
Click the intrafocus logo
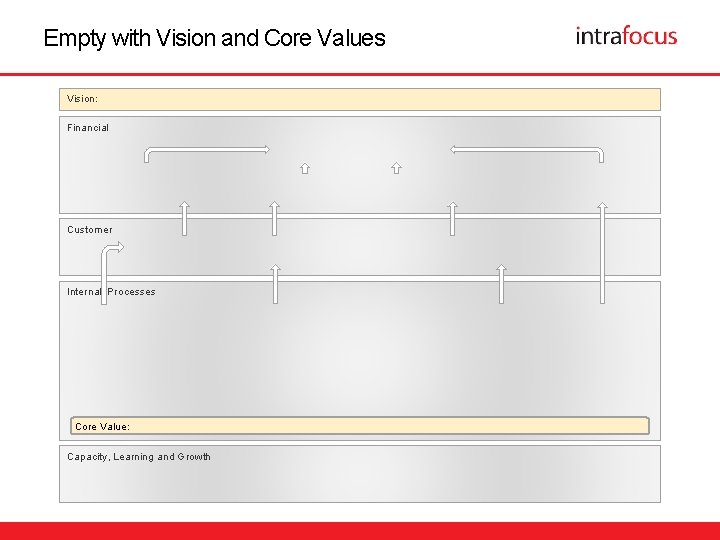(626, 36)
